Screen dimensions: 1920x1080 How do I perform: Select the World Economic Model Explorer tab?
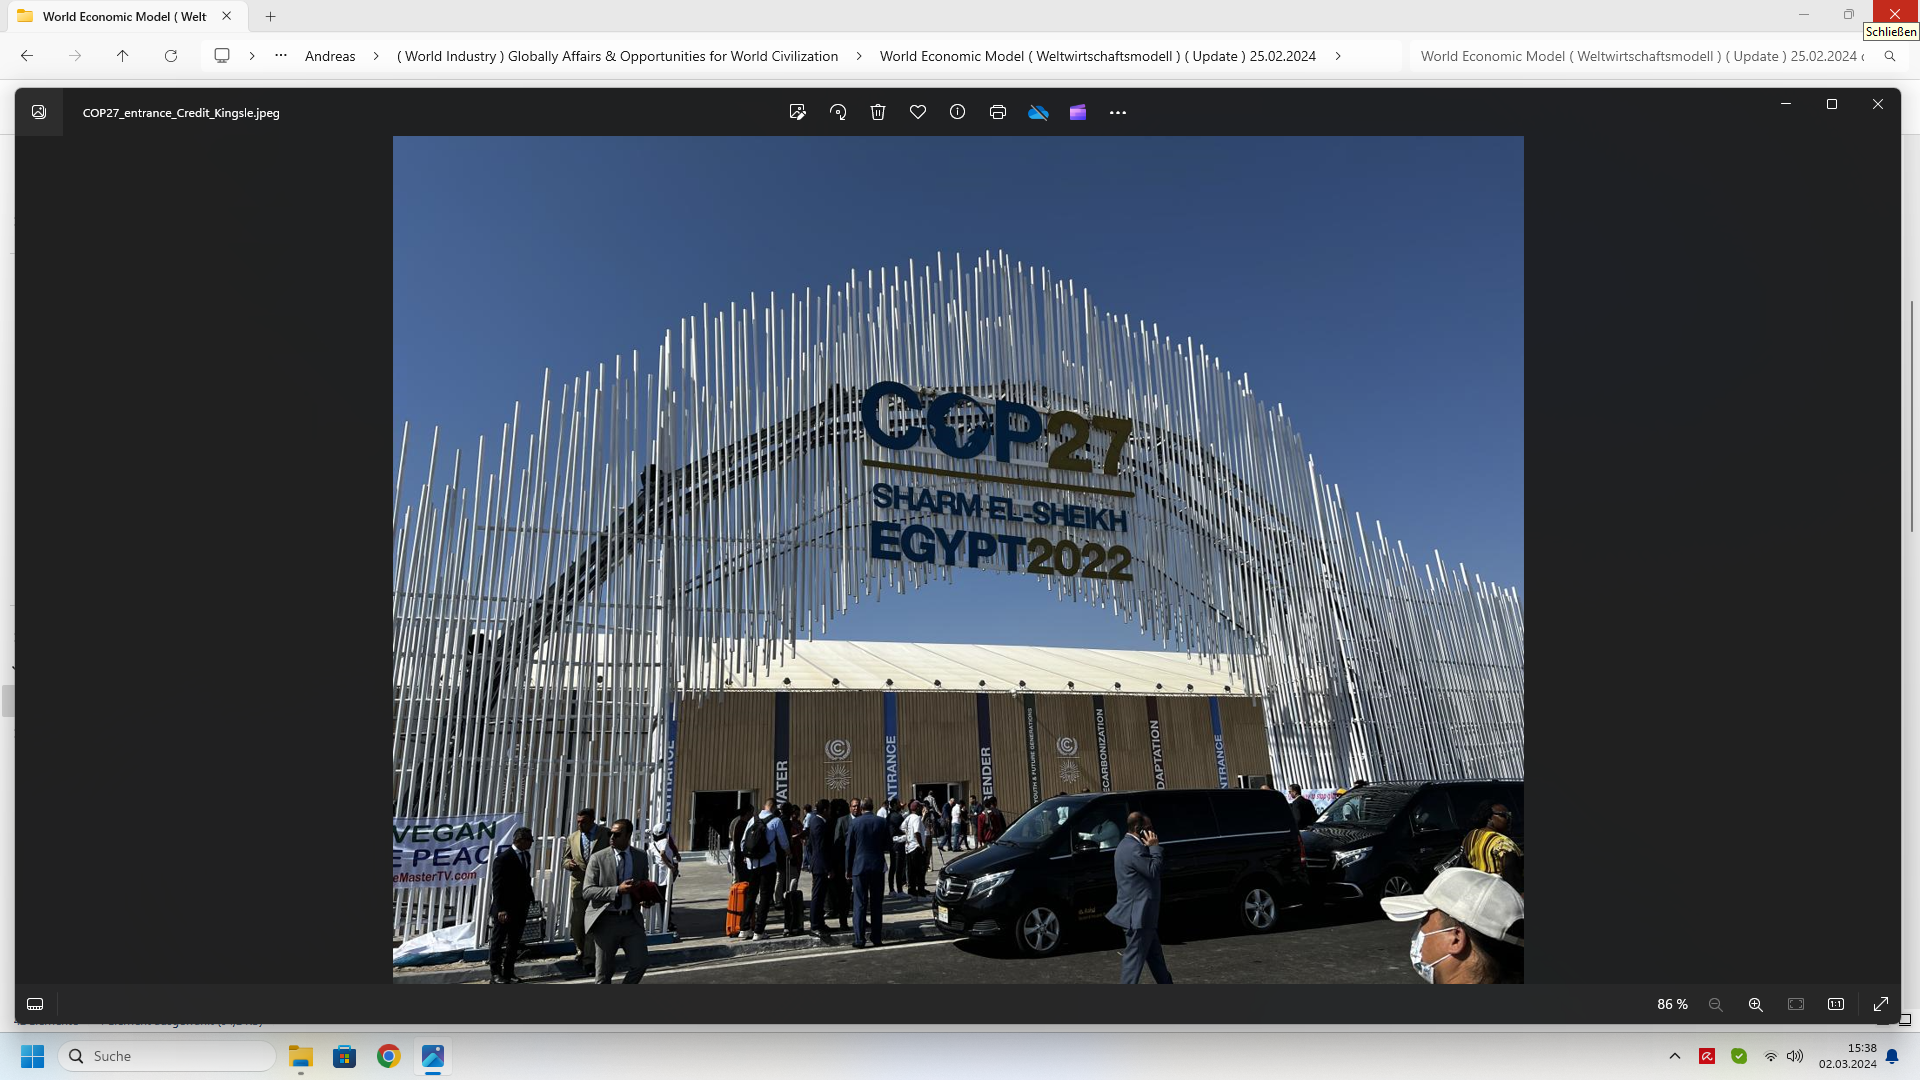(125, 16)
